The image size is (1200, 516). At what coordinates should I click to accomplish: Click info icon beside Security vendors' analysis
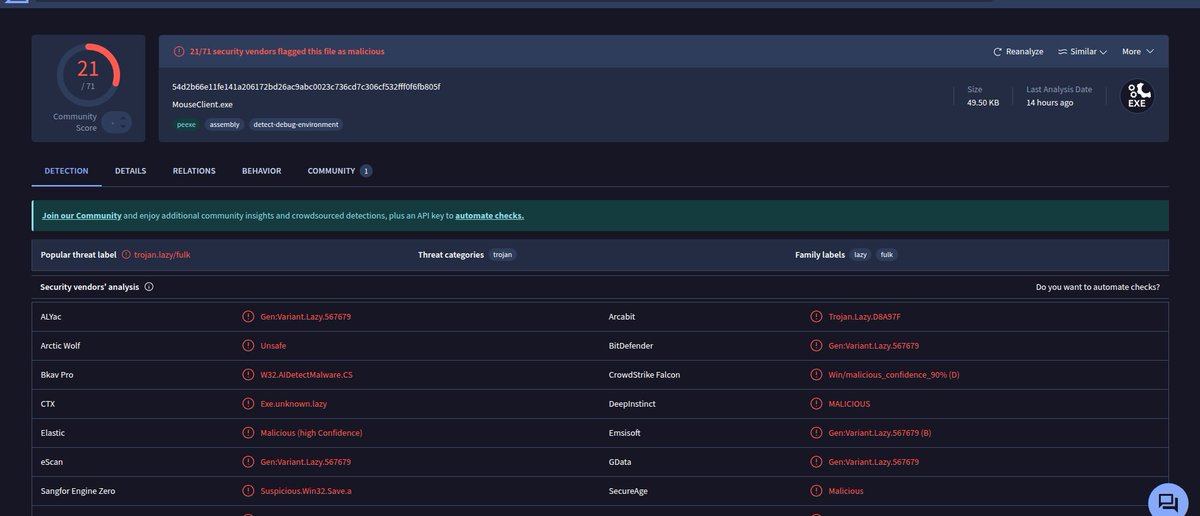coord(149,286)
